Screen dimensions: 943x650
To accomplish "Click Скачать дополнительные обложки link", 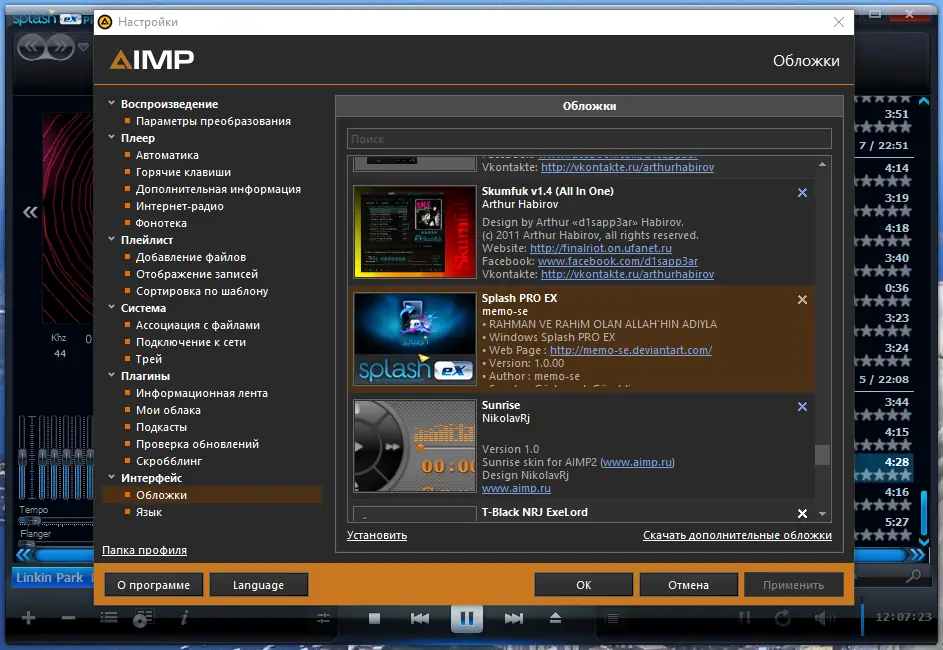I will click(737, 535).
